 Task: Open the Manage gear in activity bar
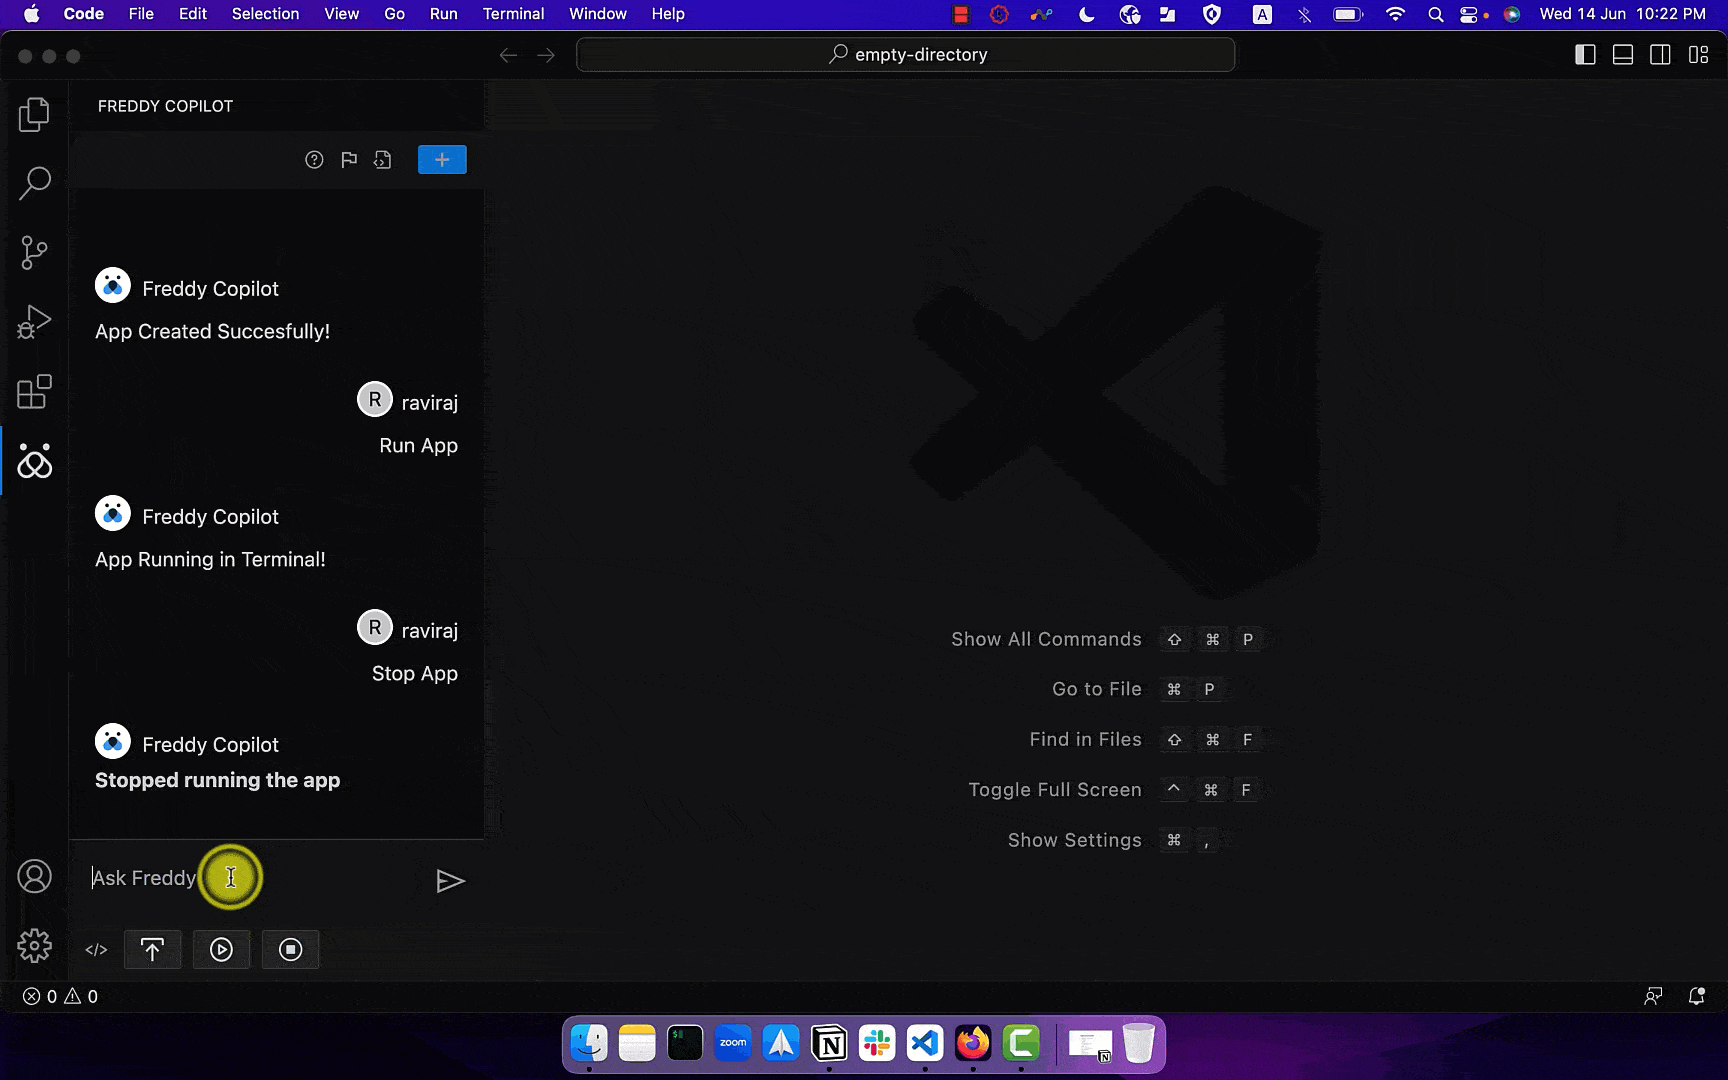click(34, 945)
